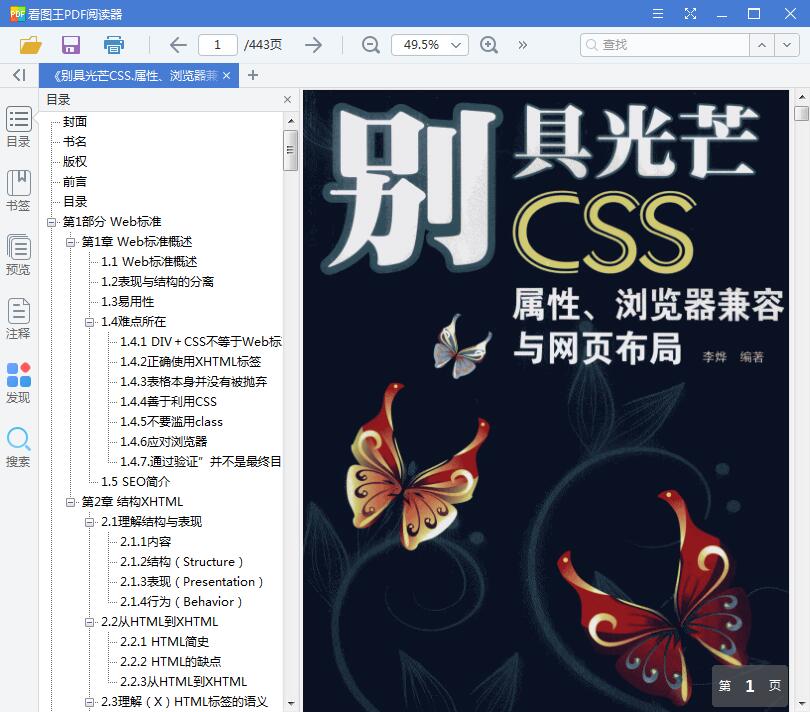This screenshot has height=712, width=810.
Task: Close the 目录 outline panel
Action: coord(287,100)
